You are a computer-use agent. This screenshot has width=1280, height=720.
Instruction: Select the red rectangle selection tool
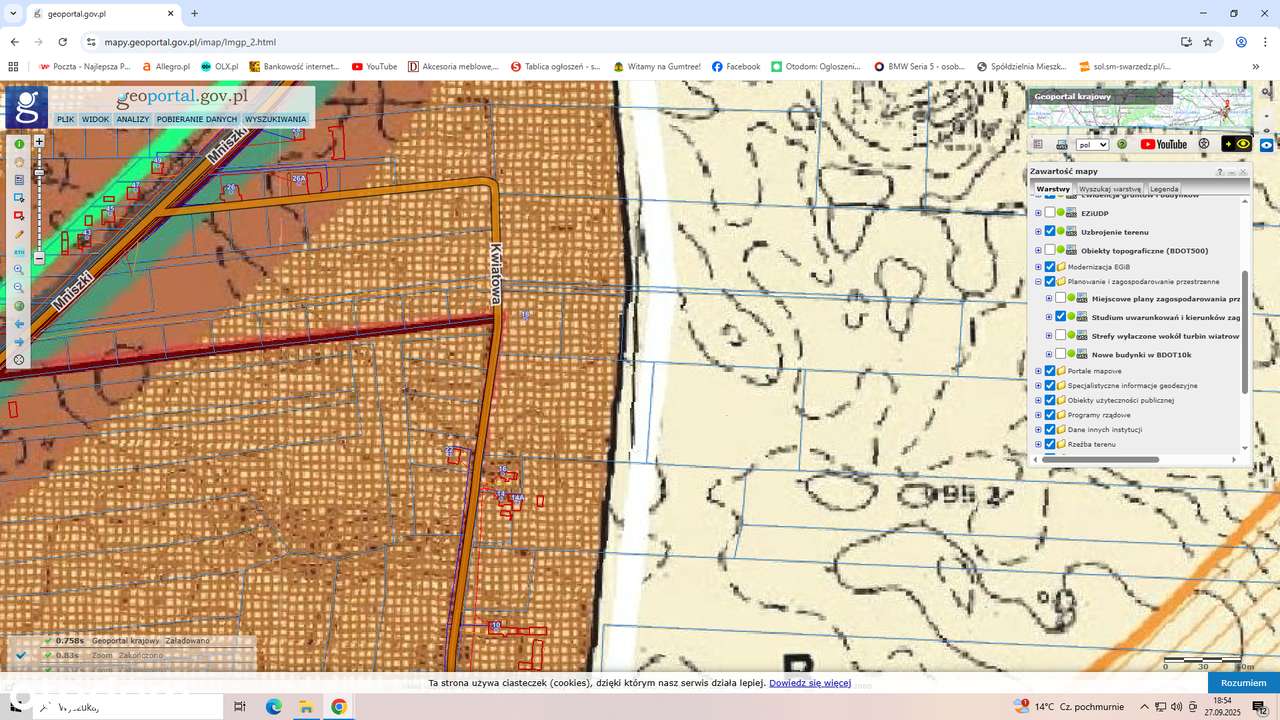[x=19, y=216]
